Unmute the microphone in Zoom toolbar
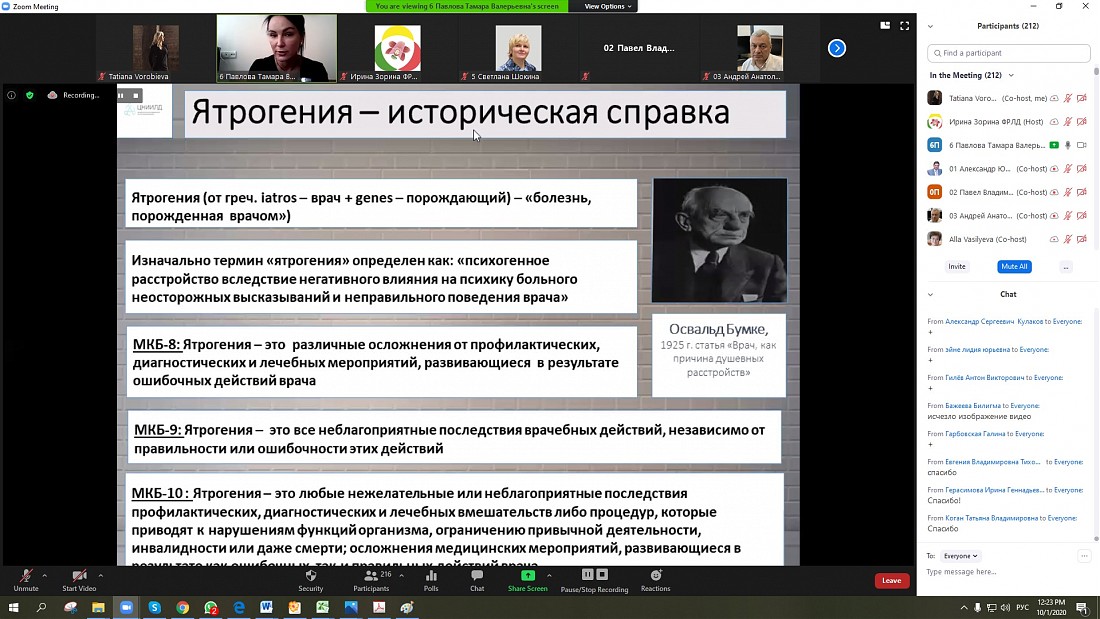This screenshot has width=1100, height=619. click(x=26, y=580)
